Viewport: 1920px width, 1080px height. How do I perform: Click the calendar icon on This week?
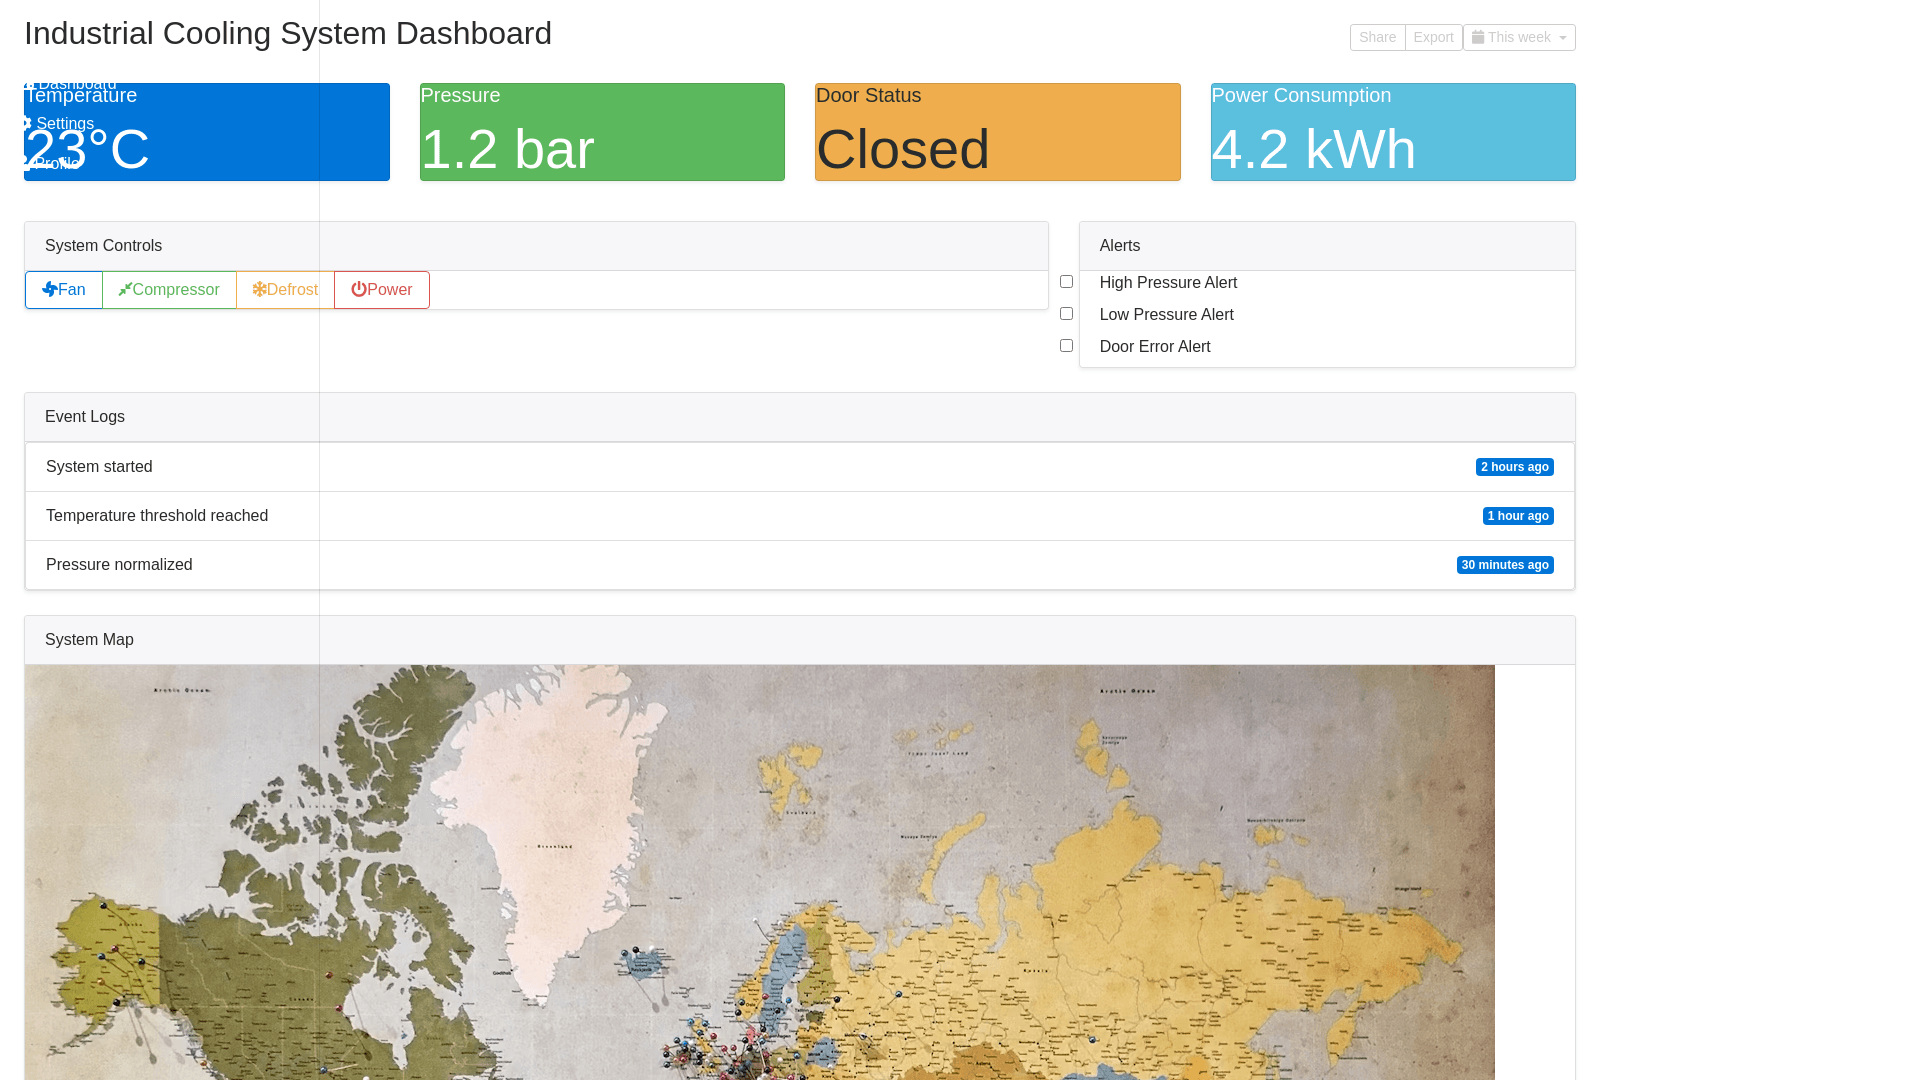(x=1478, y=38)
